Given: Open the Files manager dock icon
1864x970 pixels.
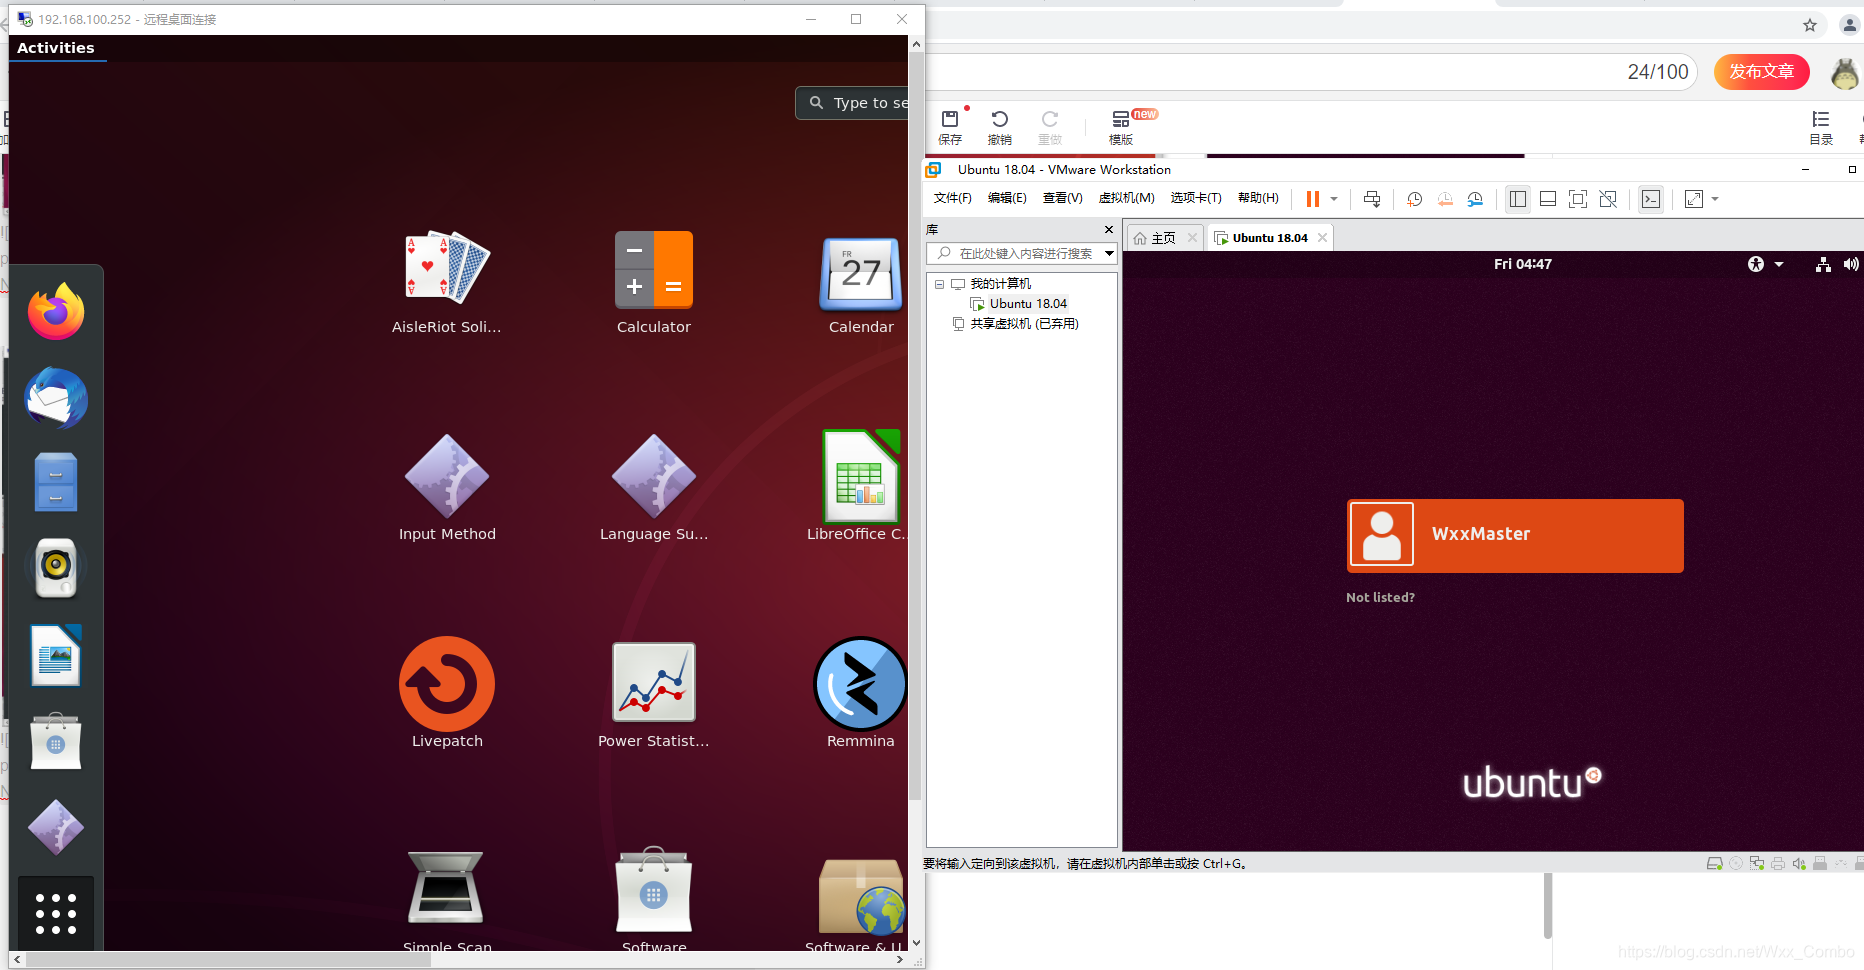Looking at the screenshot, I should [56, 483].
